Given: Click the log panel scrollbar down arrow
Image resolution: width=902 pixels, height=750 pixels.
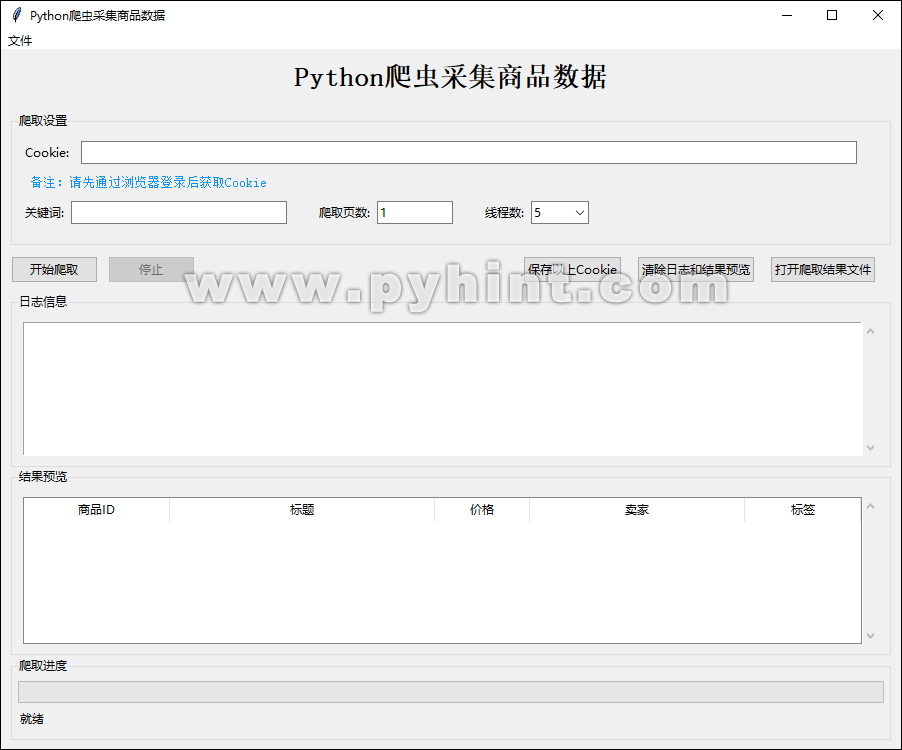Looking at the screenshot, I should pos(869,447).
